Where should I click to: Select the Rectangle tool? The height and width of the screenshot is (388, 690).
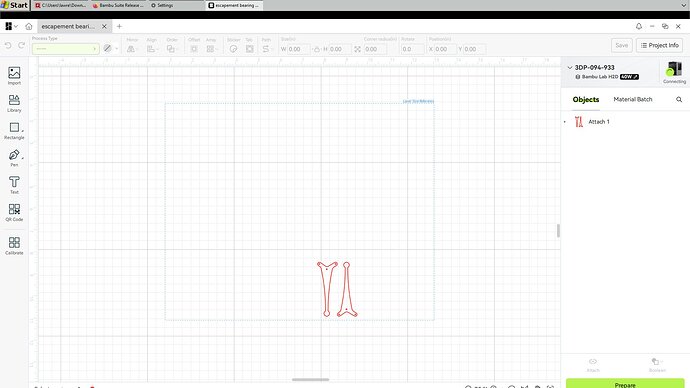(x=14, y=131)
